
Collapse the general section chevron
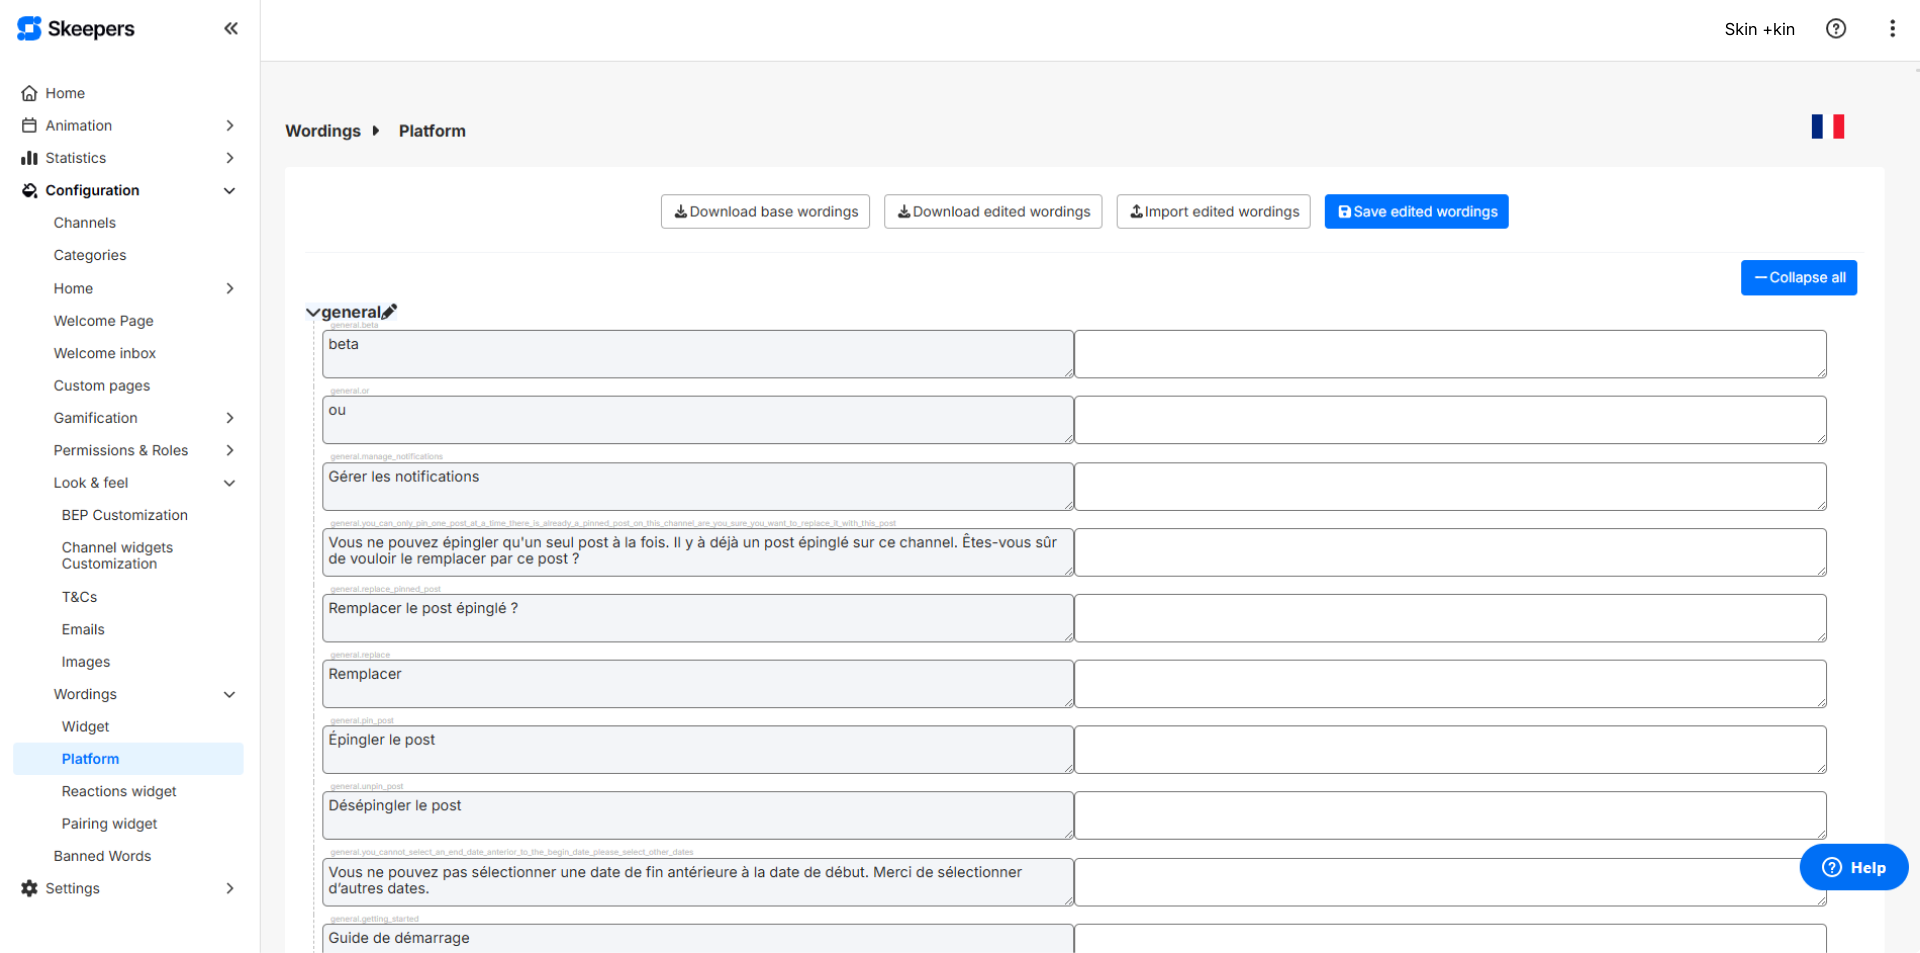point(312,312)
